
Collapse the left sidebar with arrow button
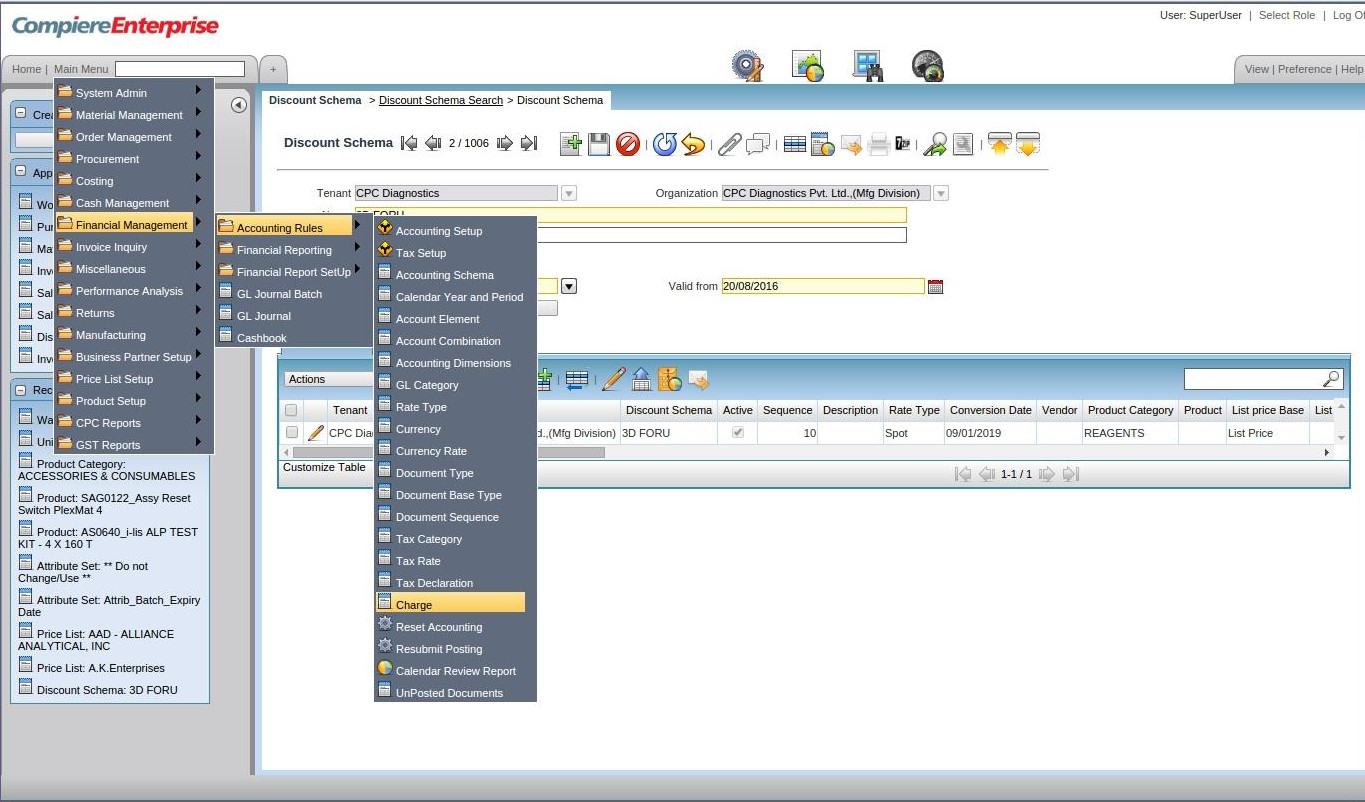pyautogui.click(x=239, y=105)
